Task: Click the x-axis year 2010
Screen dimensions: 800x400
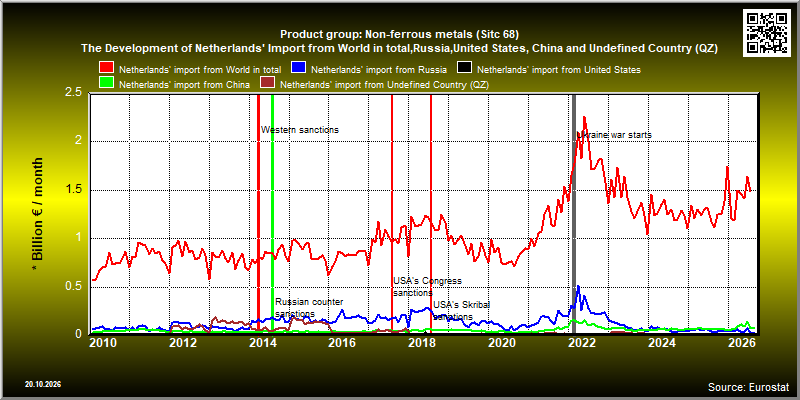Action: (103, 343)
